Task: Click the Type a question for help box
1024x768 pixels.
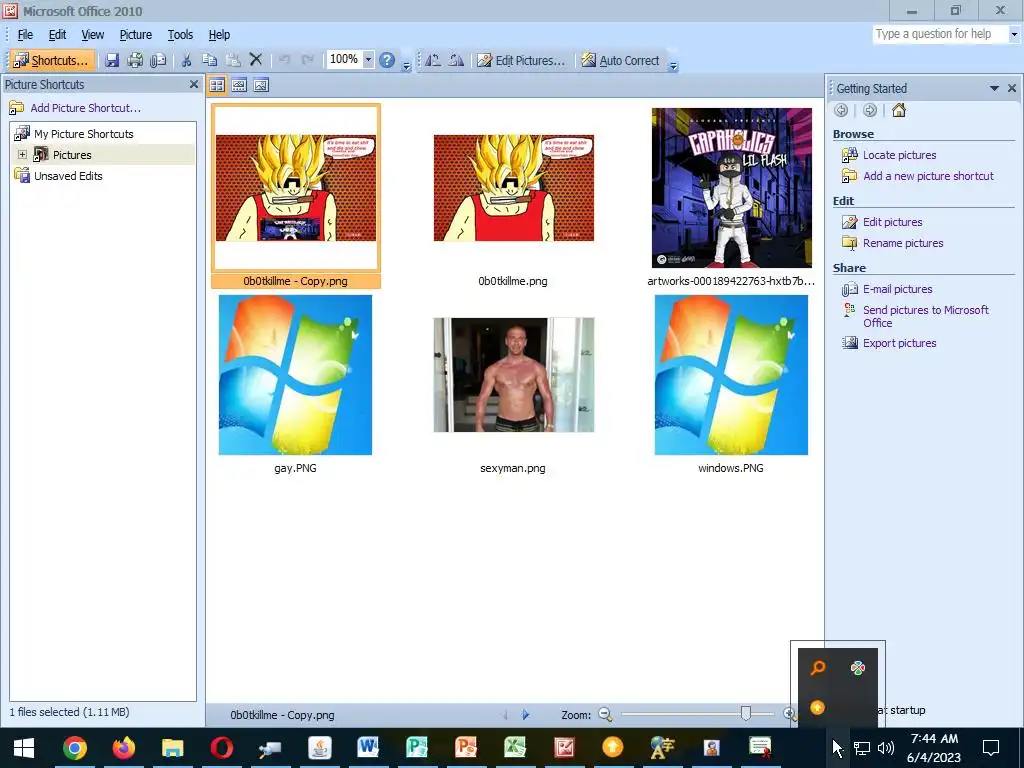Action: click(x=940, y=34)
